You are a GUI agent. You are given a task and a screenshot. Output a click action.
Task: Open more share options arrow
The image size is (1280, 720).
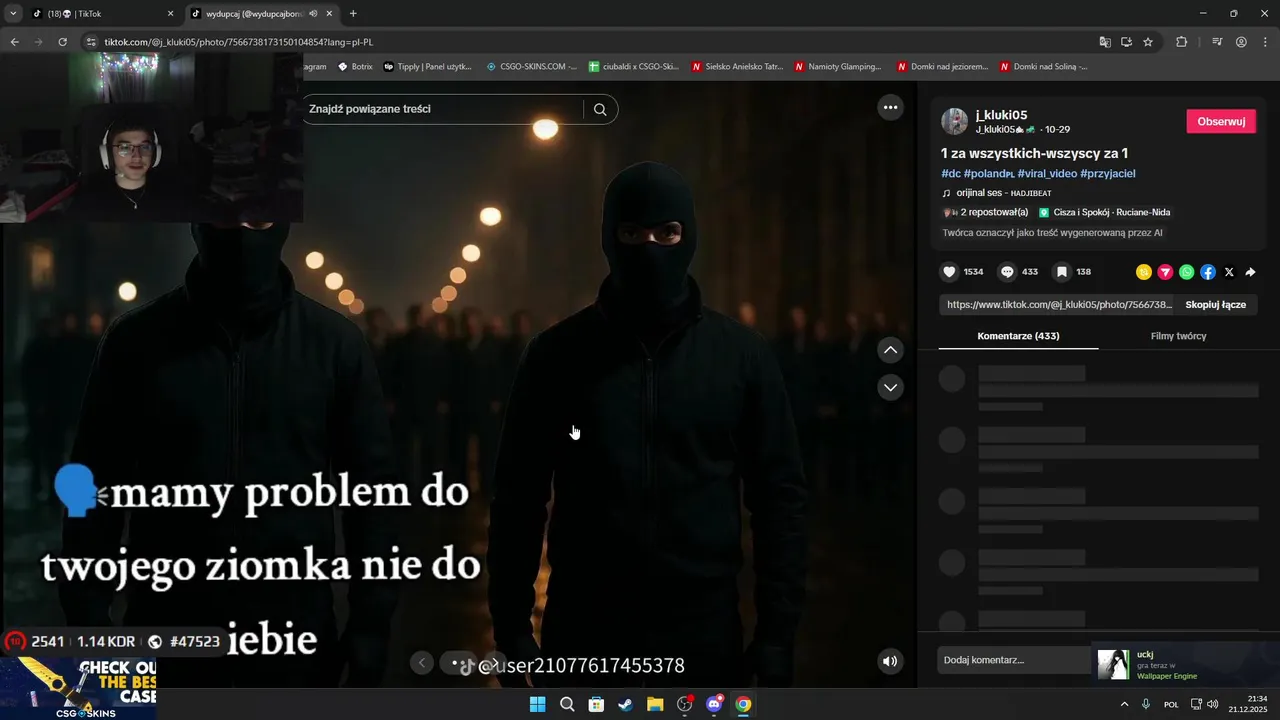coord(1250,272)
